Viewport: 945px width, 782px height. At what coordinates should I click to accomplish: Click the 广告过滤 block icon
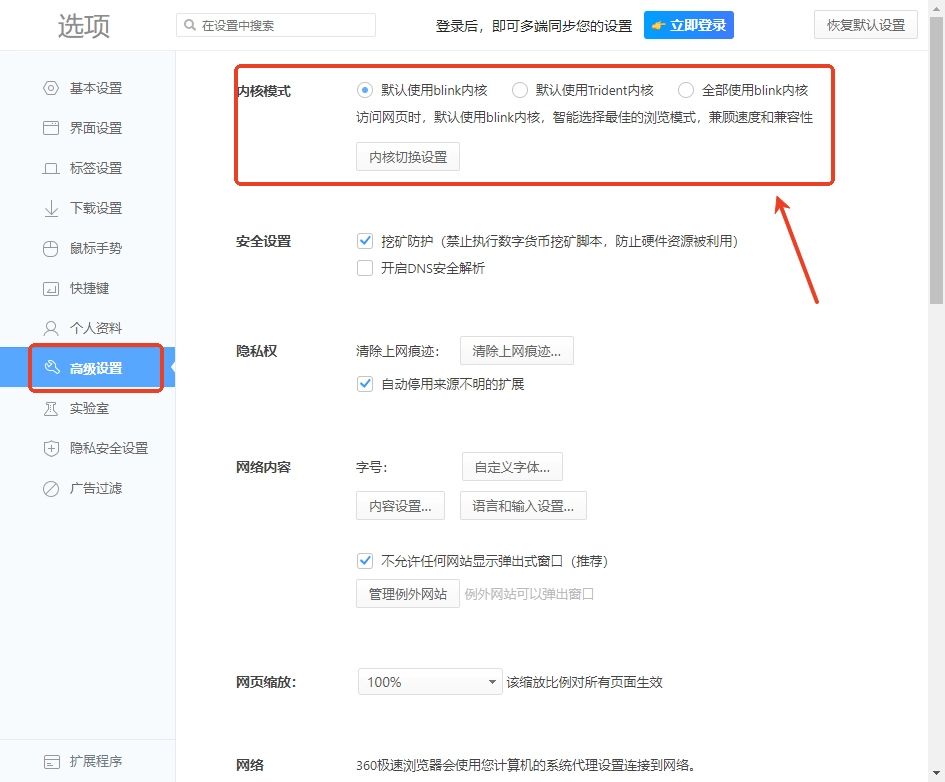pyautogui.click(x=51, y=488)
